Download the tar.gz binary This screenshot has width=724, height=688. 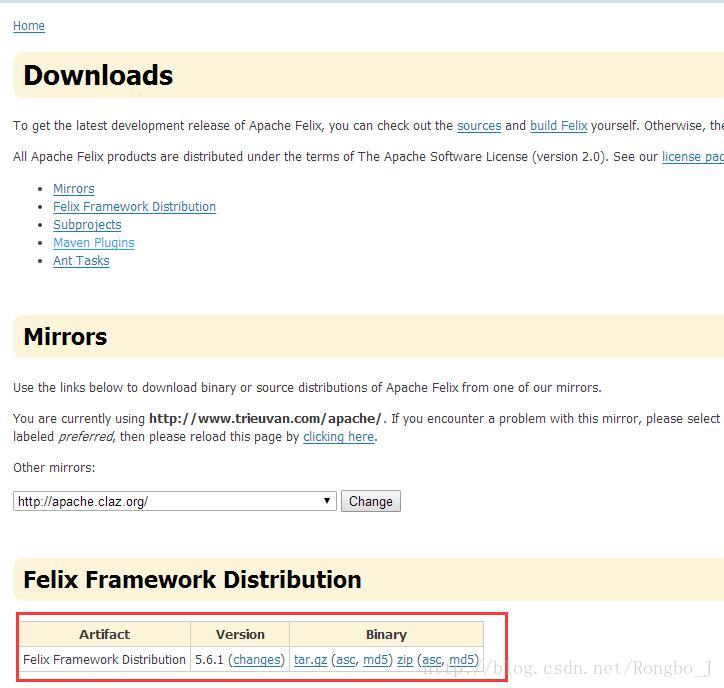pos(310,659)
